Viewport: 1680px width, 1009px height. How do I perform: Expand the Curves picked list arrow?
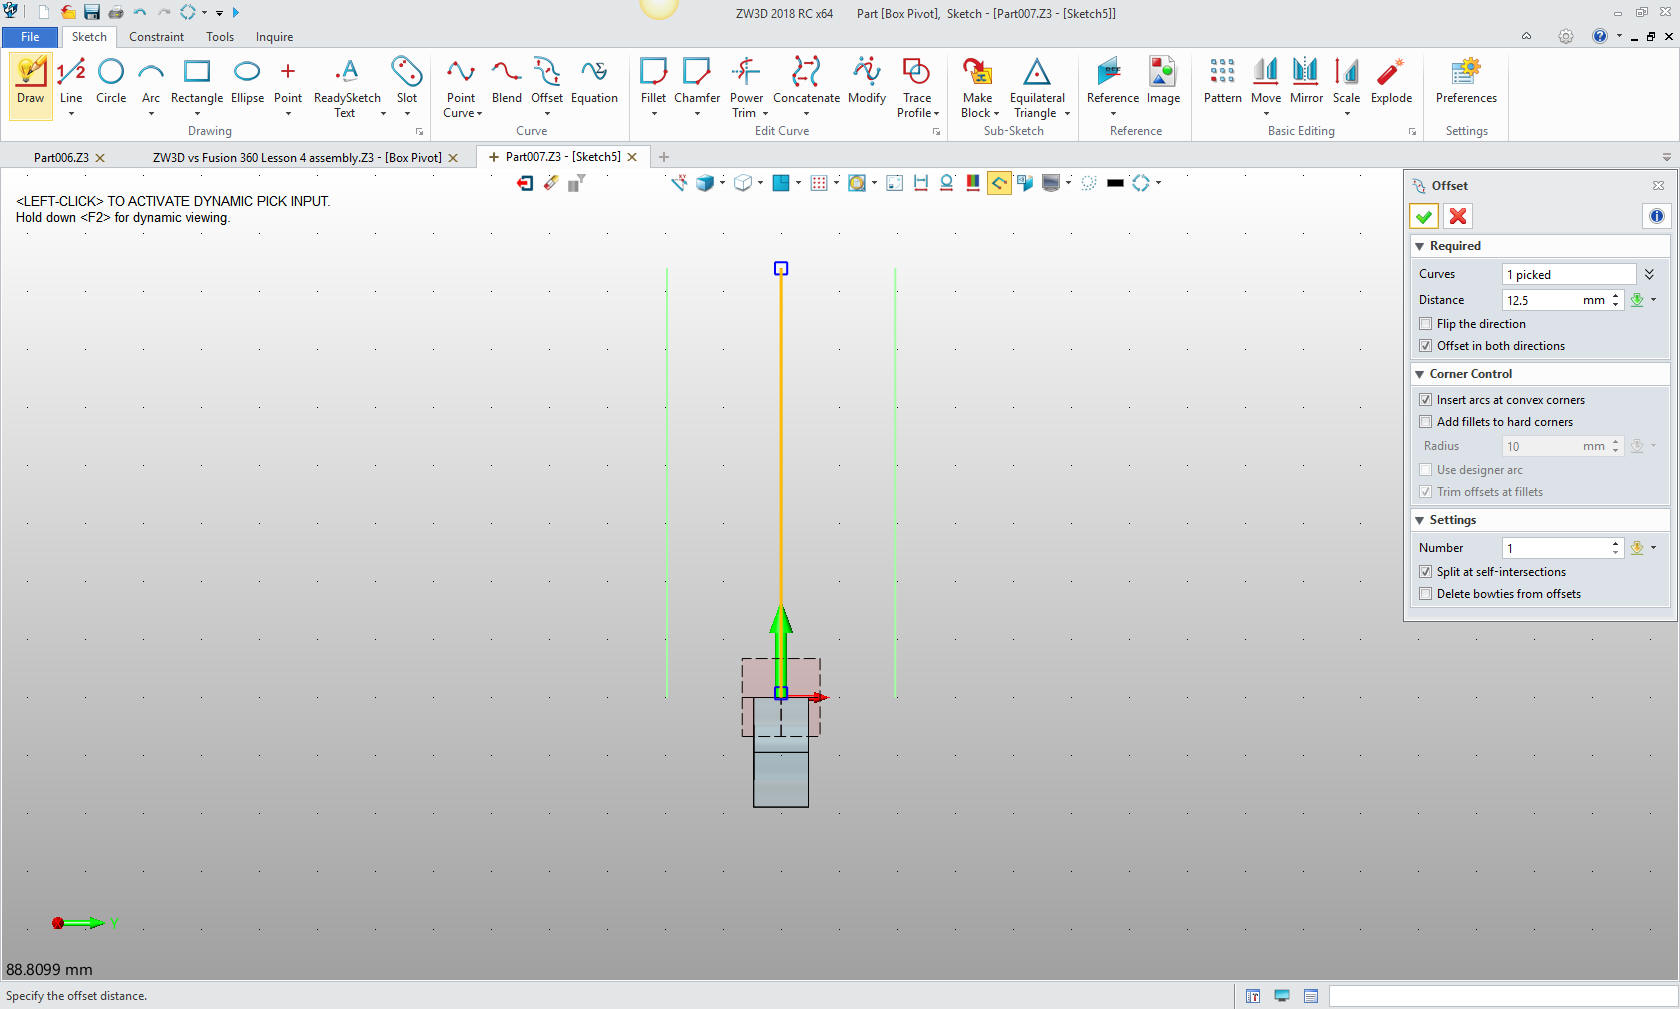coord(1649,274)
